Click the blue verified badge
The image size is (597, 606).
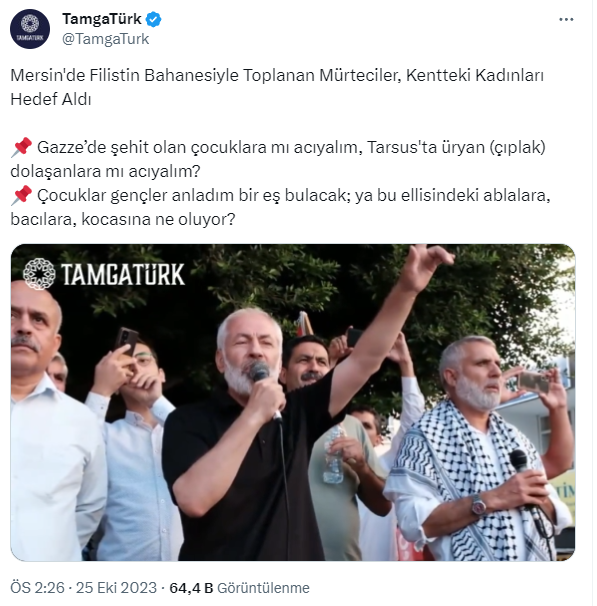pos(153,19)
